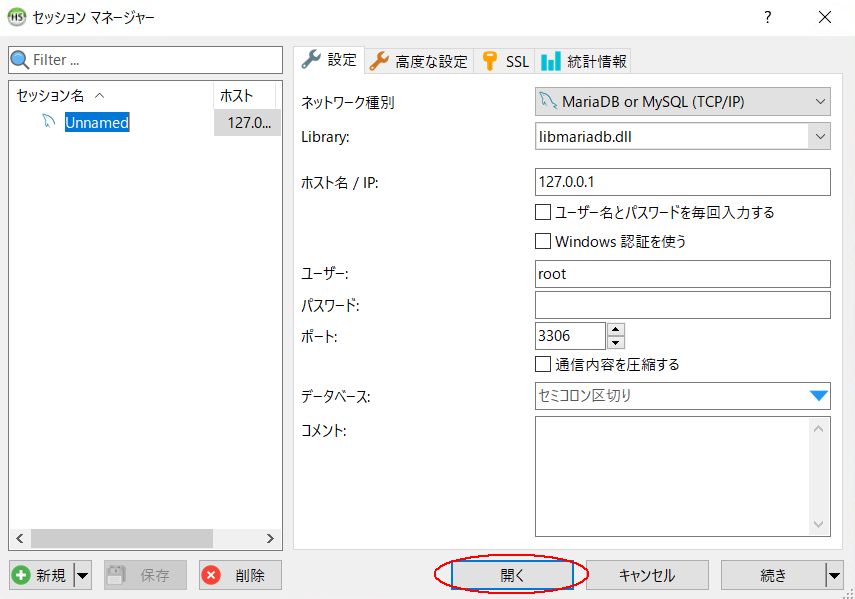Click the ユーザー field containing root
Image resolution: width=855 pixels, height=599 pixels.
[683, 274]
